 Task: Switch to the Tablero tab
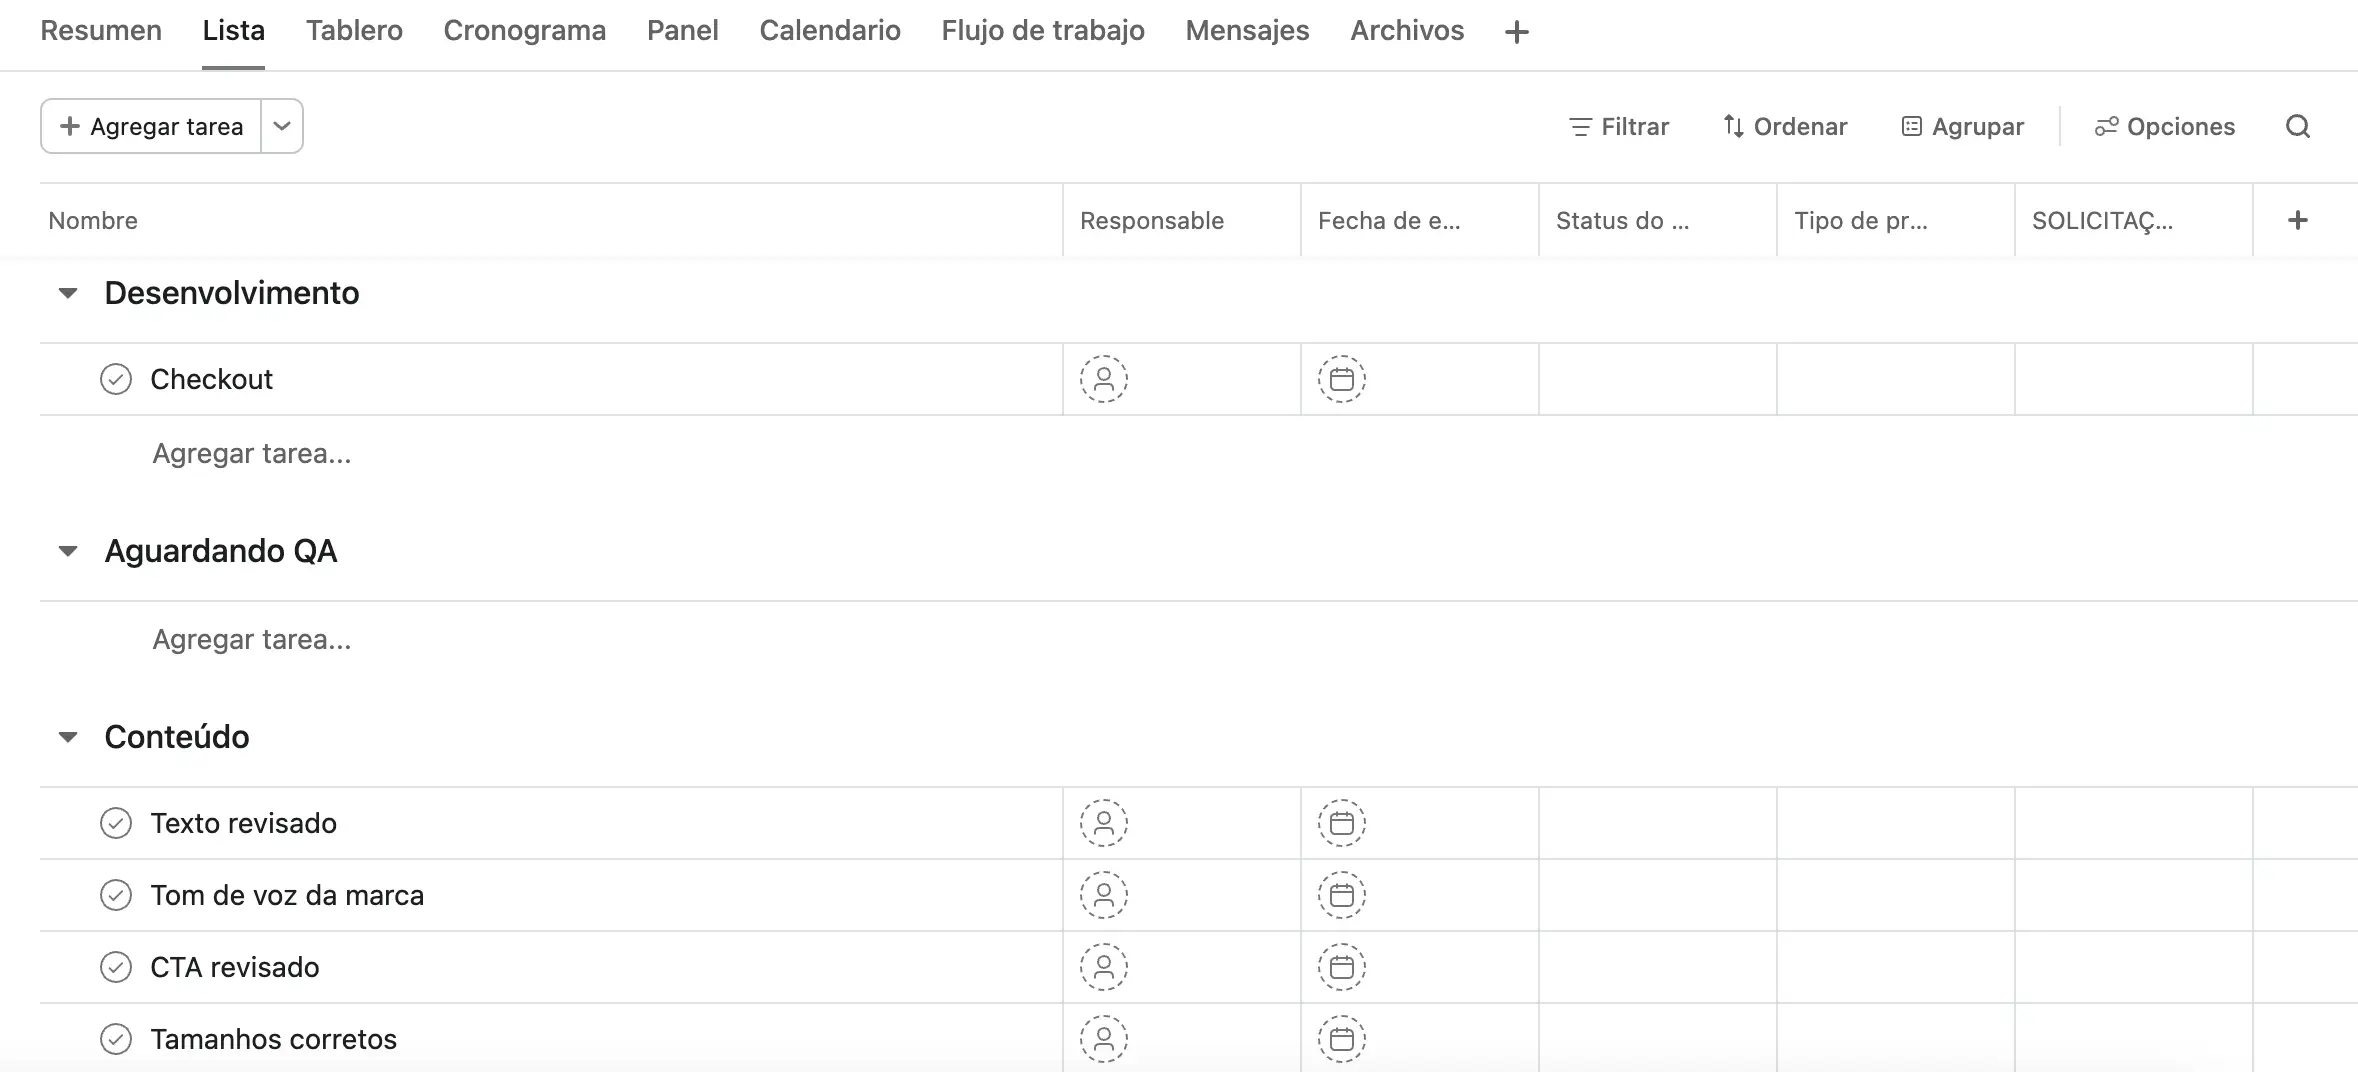click(x=354, y=31)
